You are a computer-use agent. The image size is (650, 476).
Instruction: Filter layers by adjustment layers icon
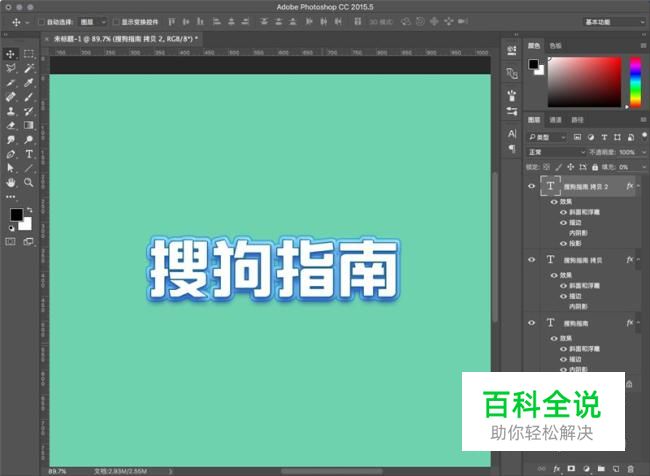click(x=591, y=137)
